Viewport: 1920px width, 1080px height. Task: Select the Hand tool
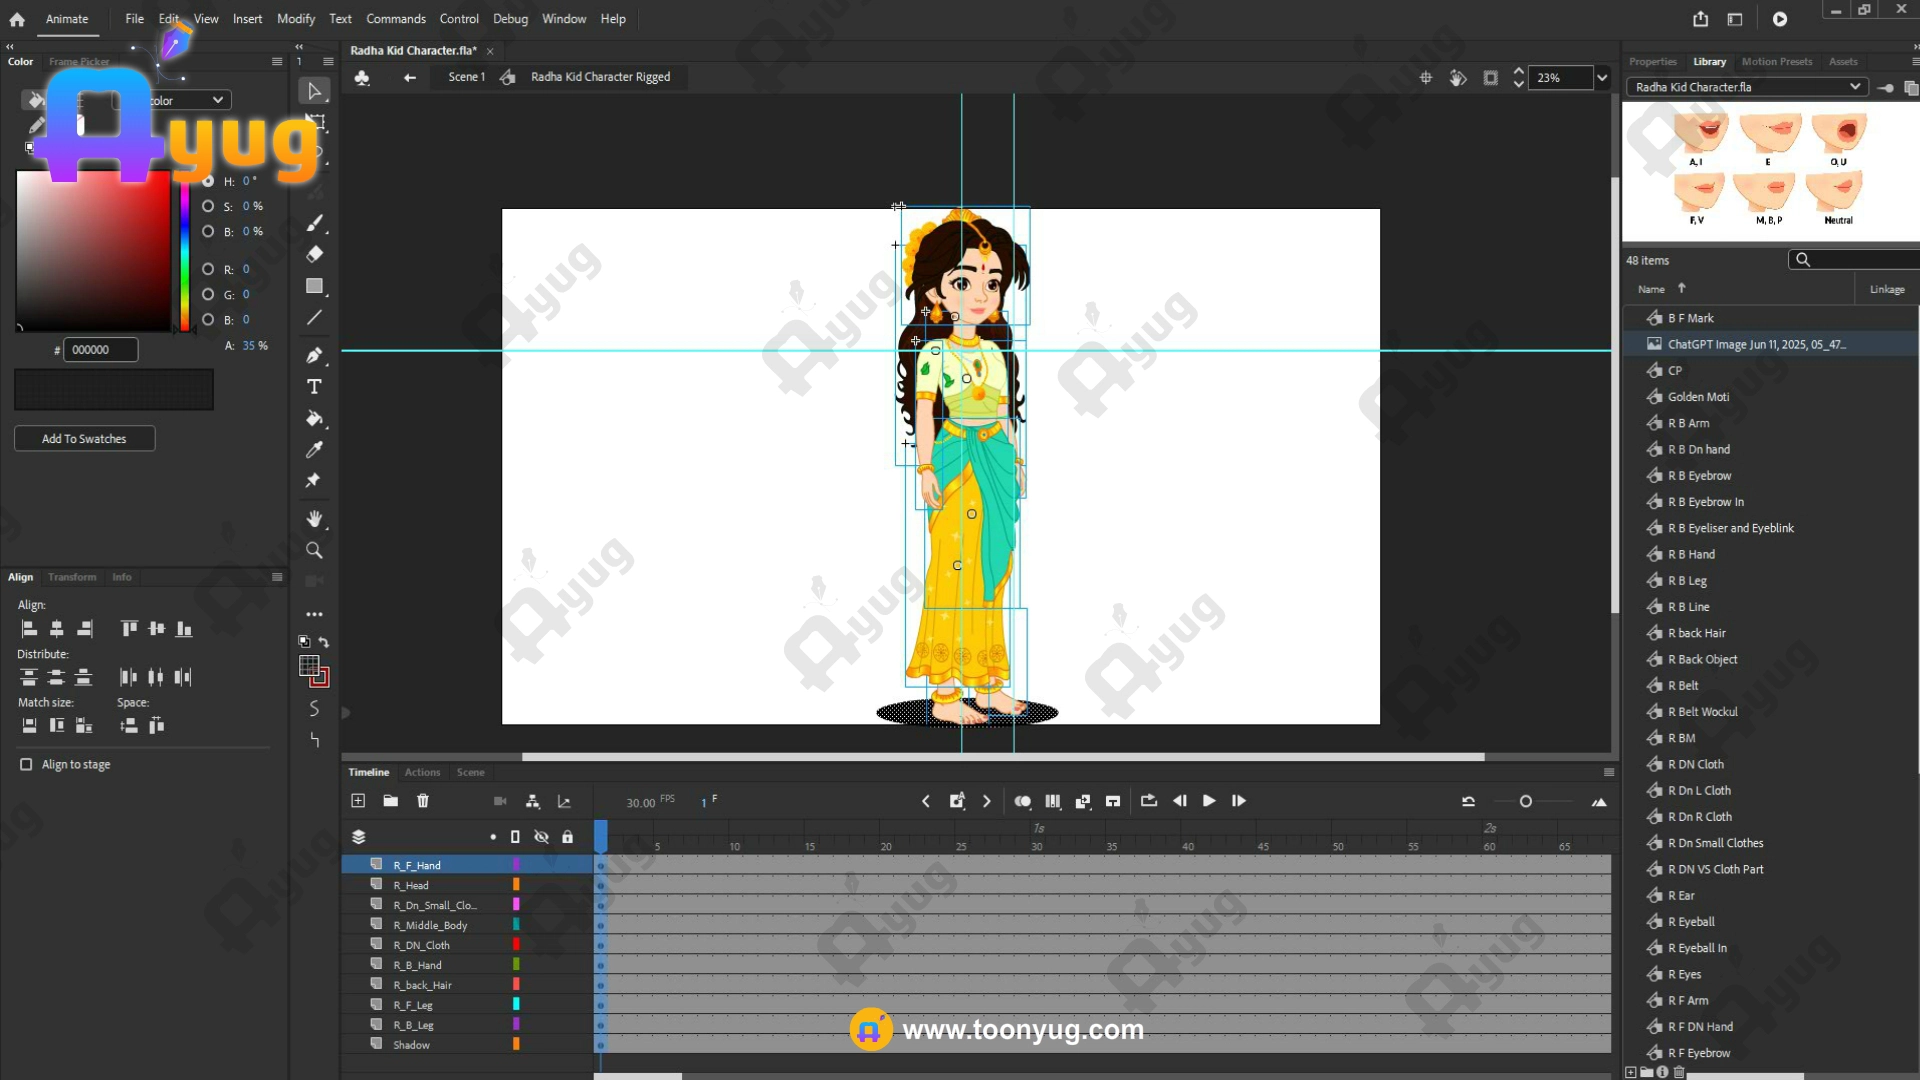tap(314, 518)
